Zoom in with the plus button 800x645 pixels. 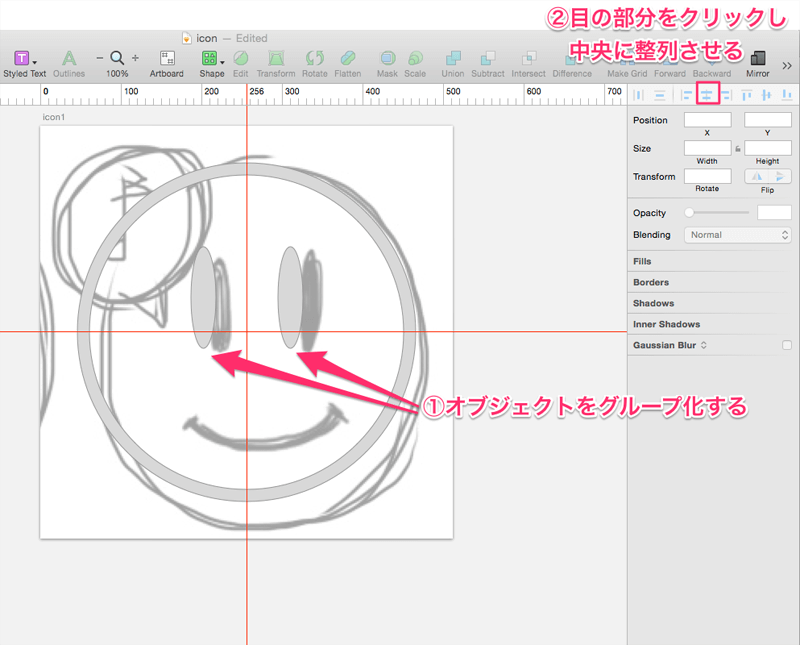(135, 58)
